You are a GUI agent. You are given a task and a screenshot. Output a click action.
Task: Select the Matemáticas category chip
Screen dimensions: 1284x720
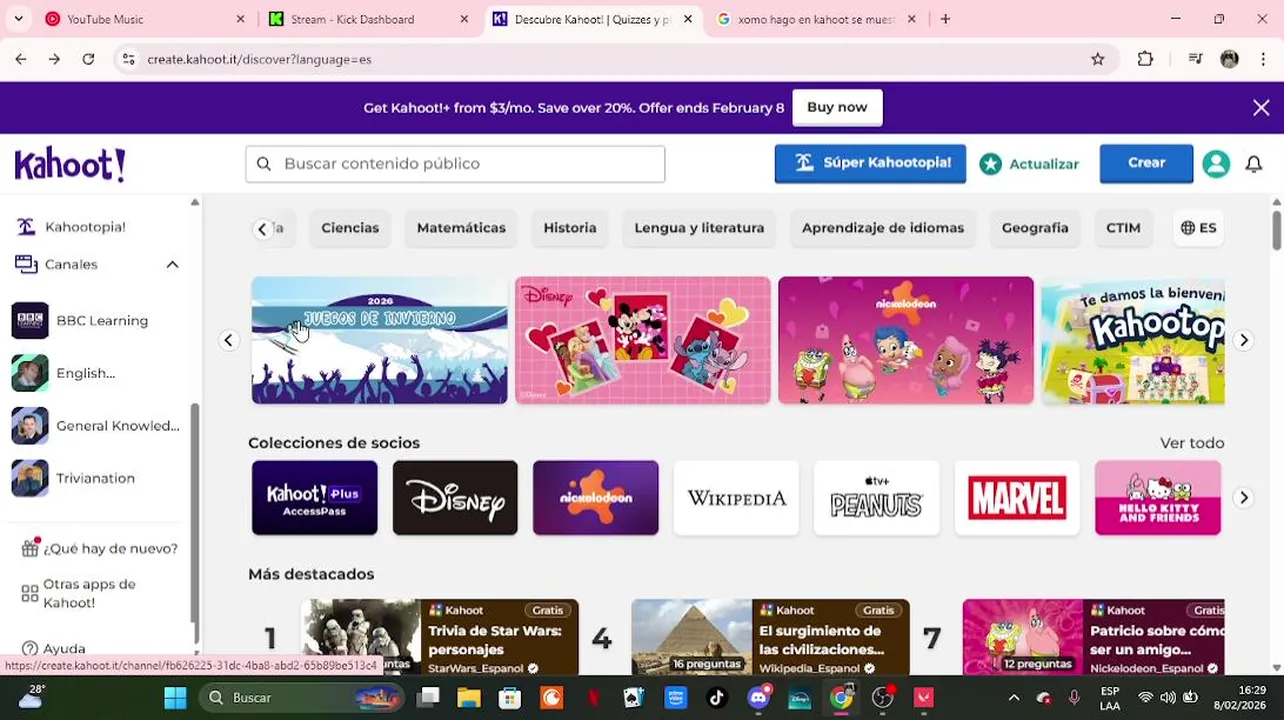tap(461, 228)
